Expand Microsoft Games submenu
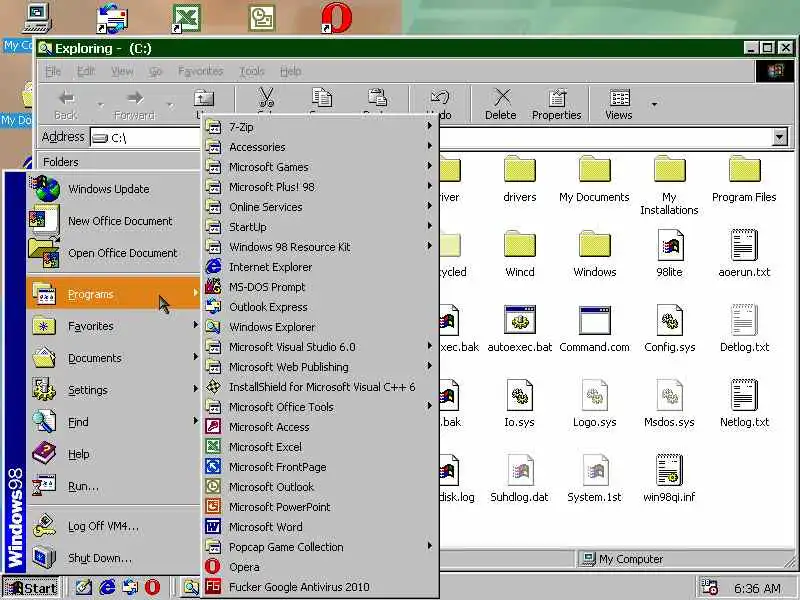 [x=320, y=166]
